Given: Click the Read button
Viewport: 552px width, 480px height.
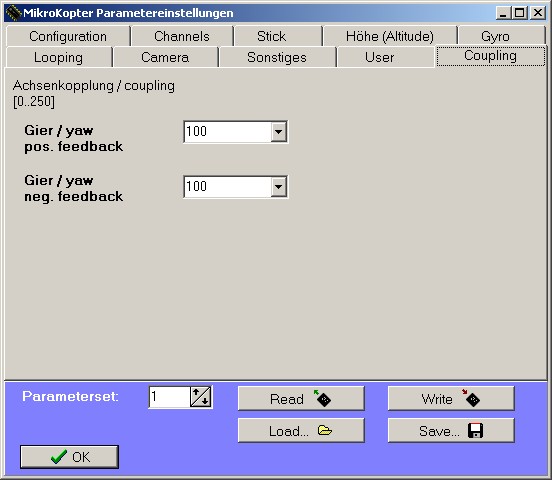Looking at the screenshot, I should tap(301, 399).
